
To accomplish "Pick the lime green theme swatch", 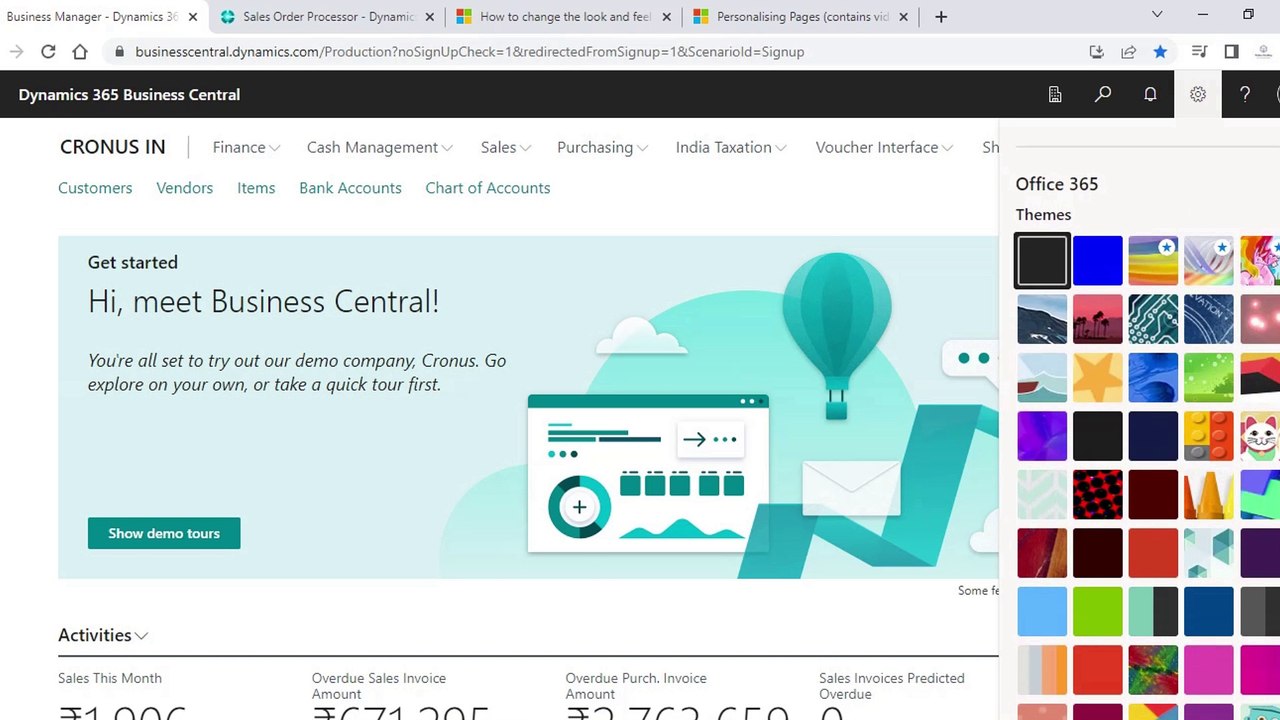I will point(1098,611).
